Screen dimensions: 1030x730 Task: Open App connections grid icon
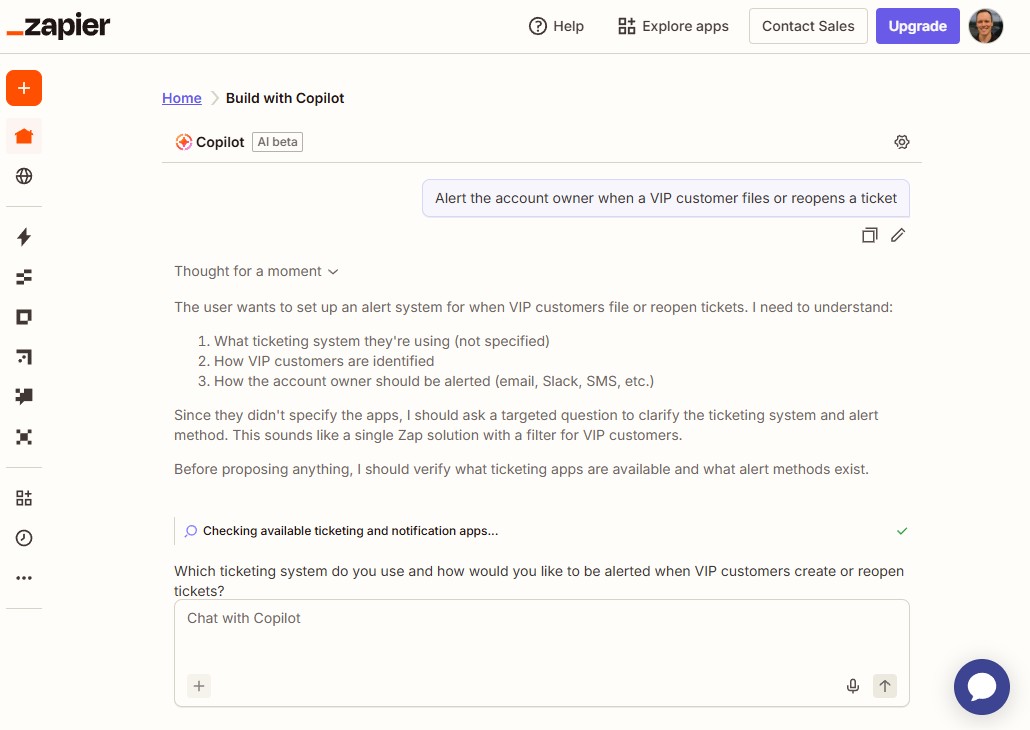[x=24, y=497]
